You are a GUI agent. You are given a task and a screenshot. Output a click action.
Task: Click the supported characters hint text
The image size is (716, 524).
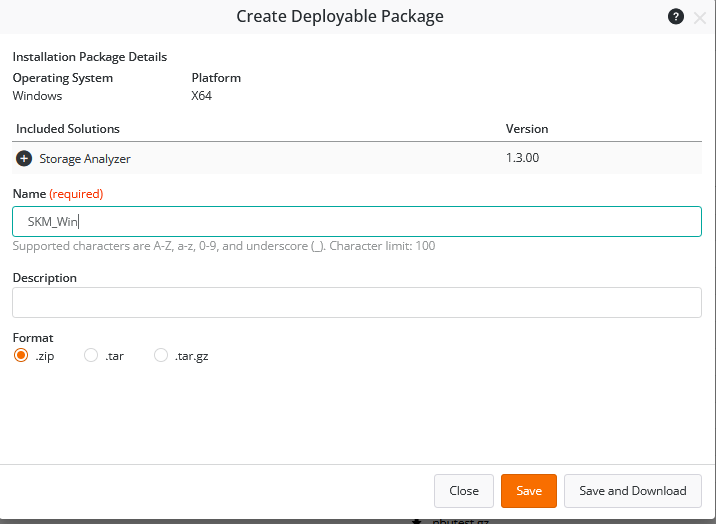click(224, 246)
